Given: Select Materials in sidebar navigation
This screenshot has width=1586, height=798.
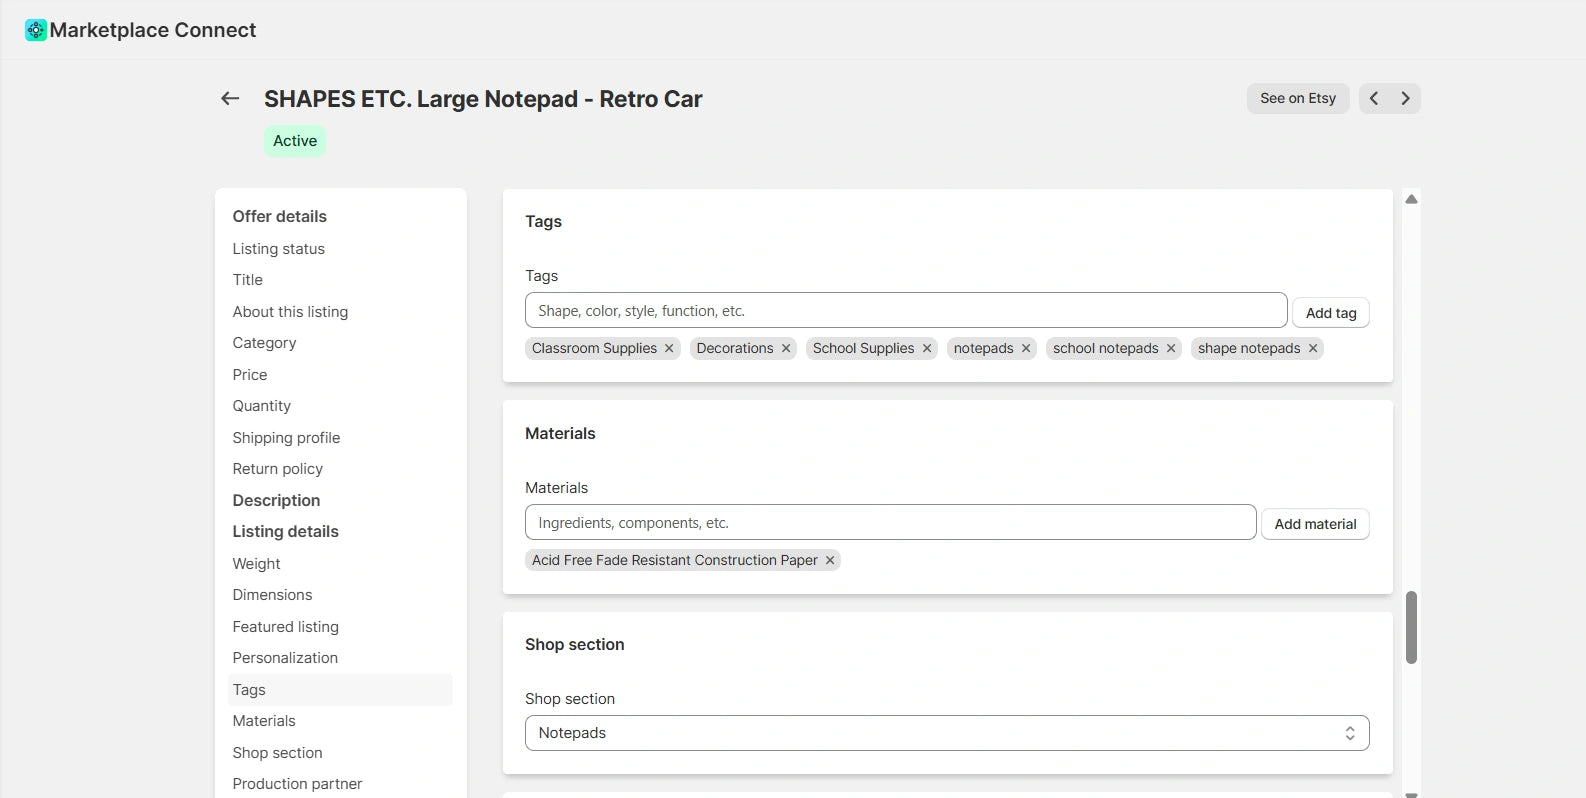Looking at the screenshot, I should coord(264,721).
